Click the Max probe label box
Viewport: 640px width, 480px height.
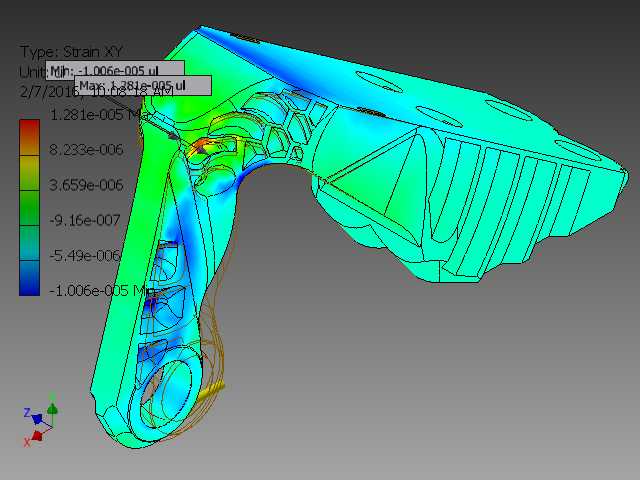[x=143, y=85]
